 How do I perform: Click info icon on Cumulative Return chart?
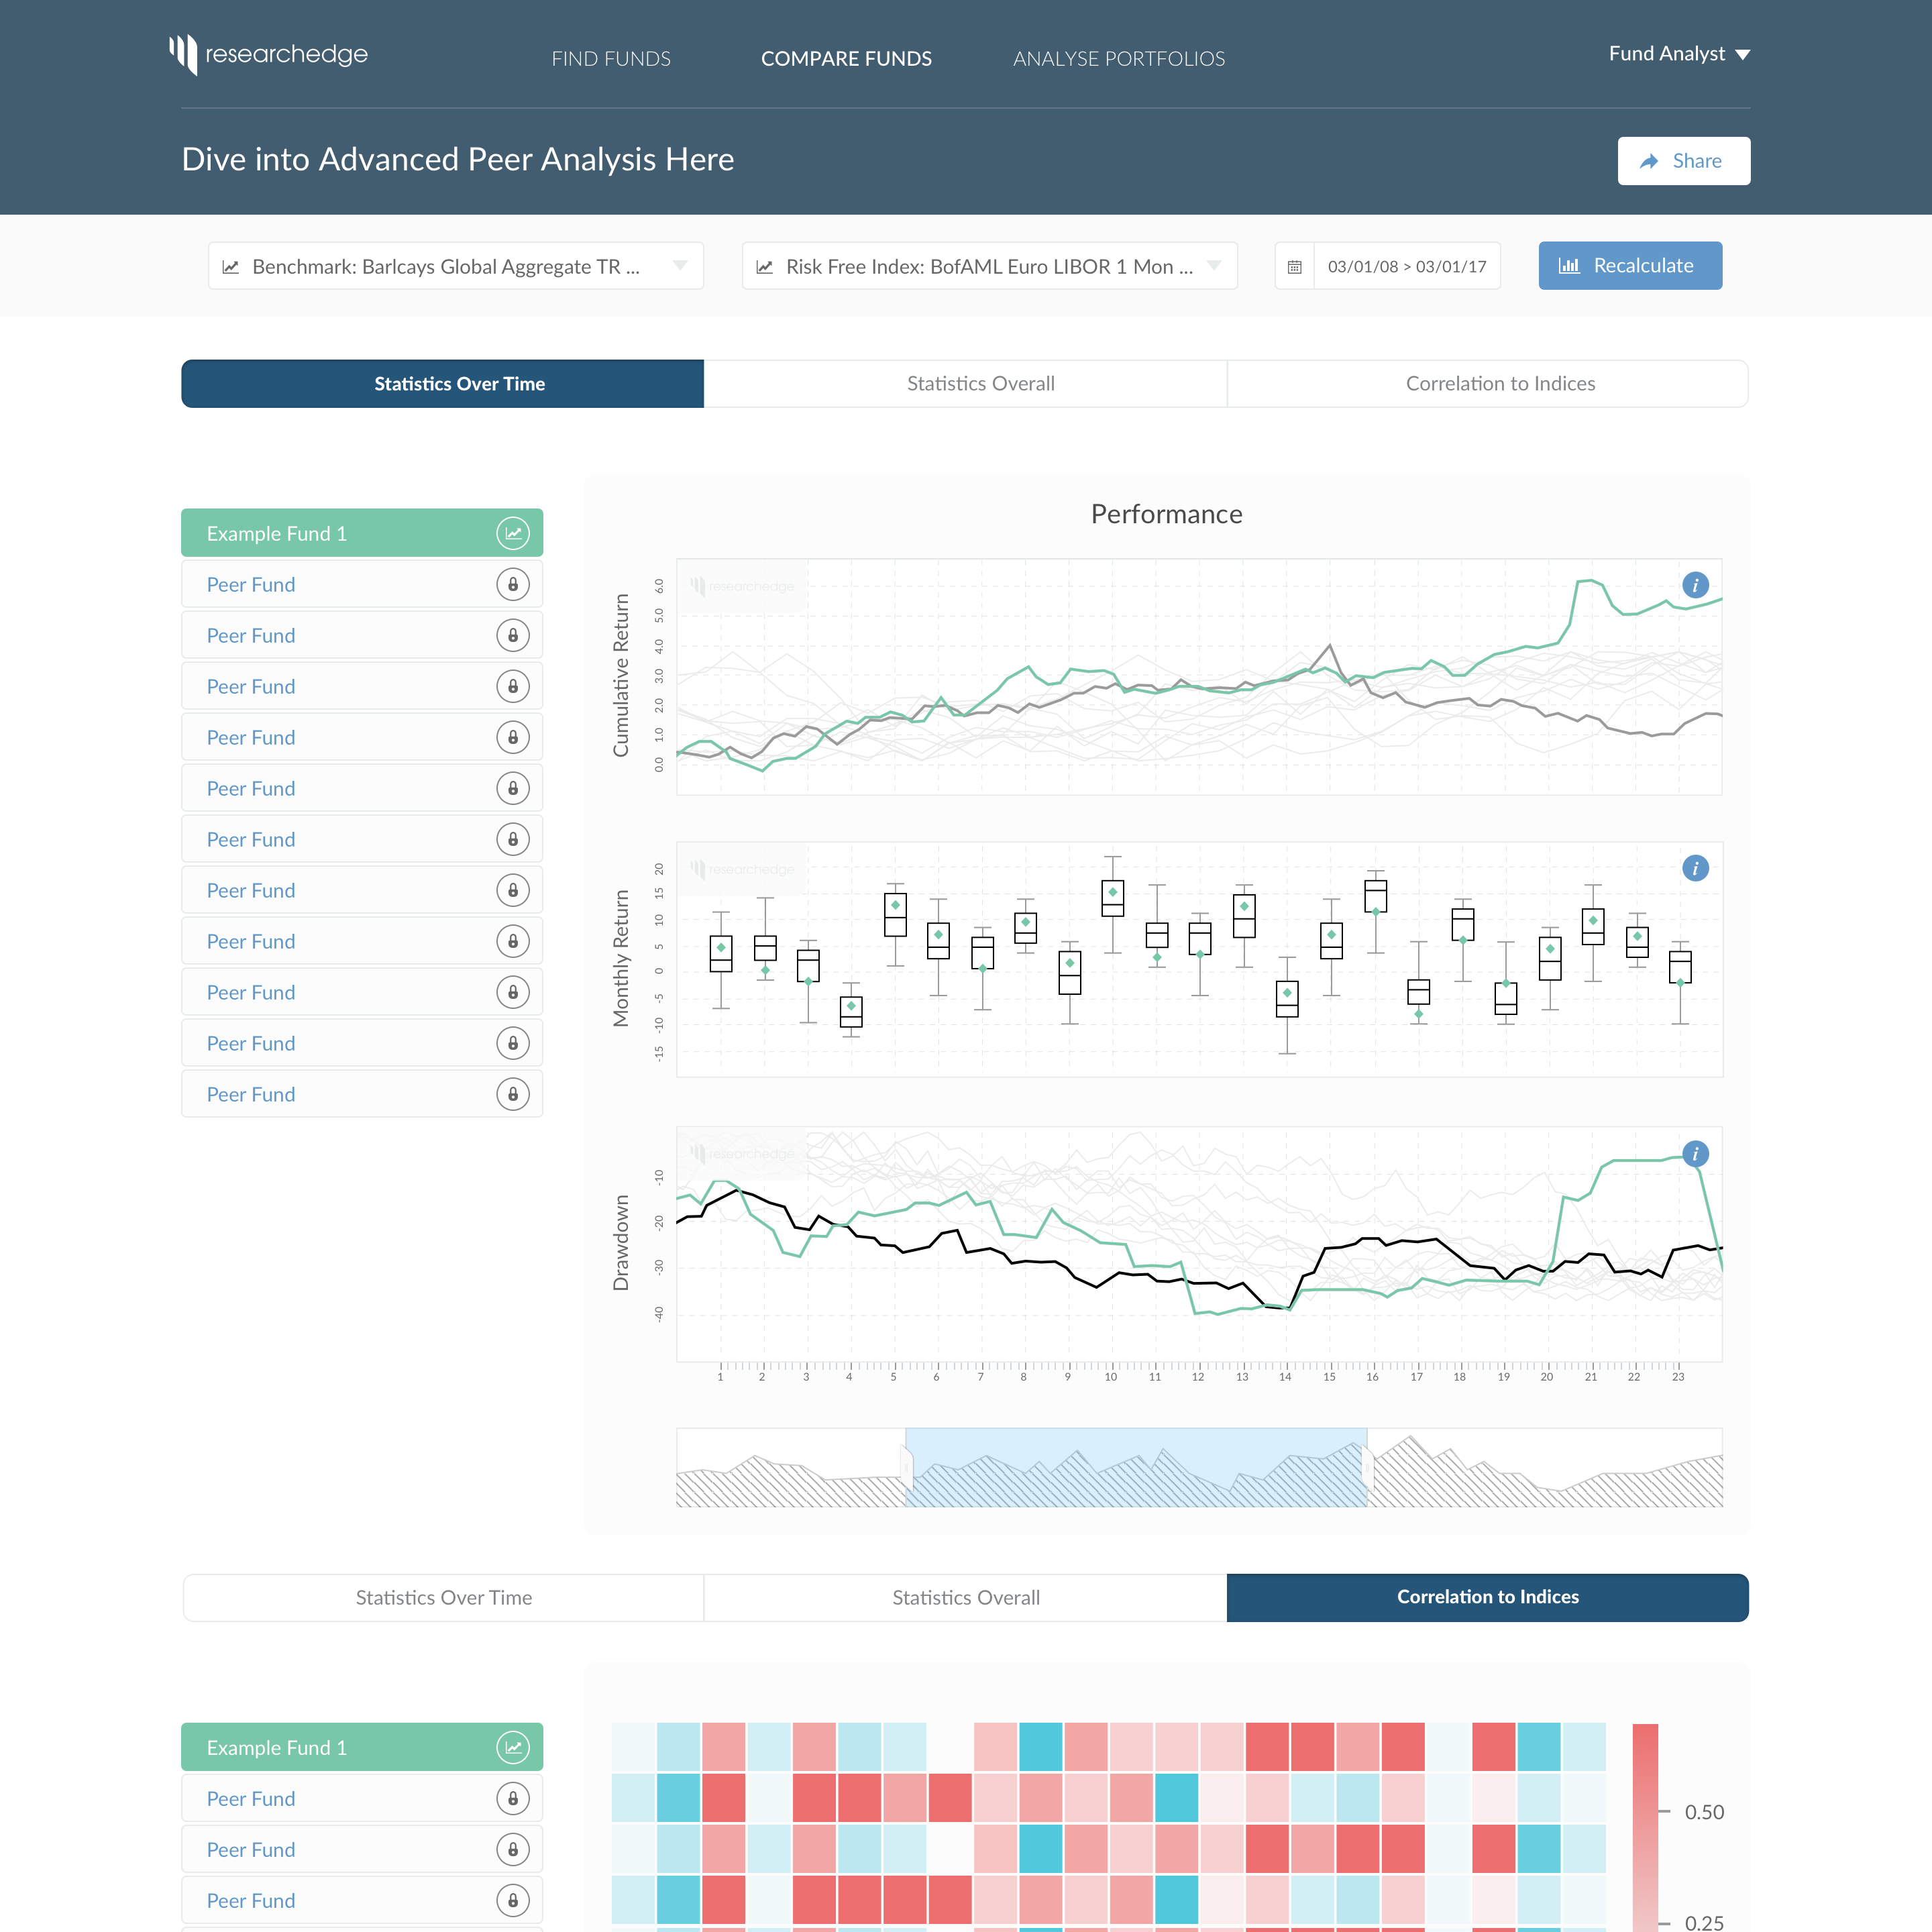[x=1695, y=585]
